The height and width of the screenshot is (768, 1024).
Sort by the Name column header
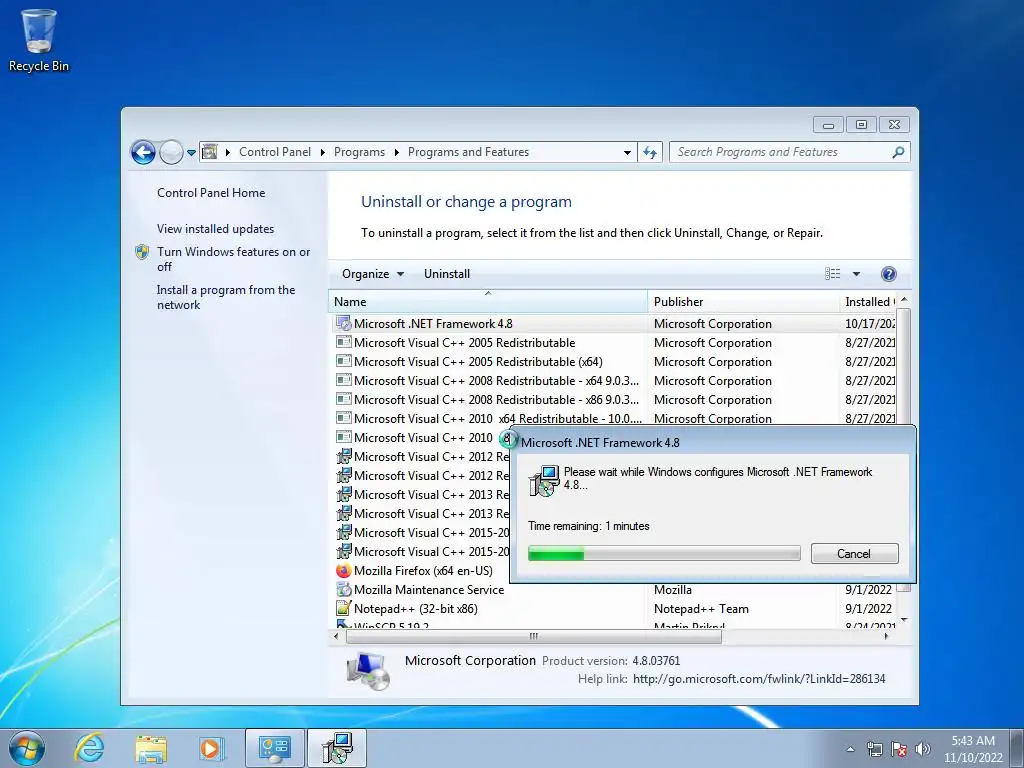pos(488,302)
